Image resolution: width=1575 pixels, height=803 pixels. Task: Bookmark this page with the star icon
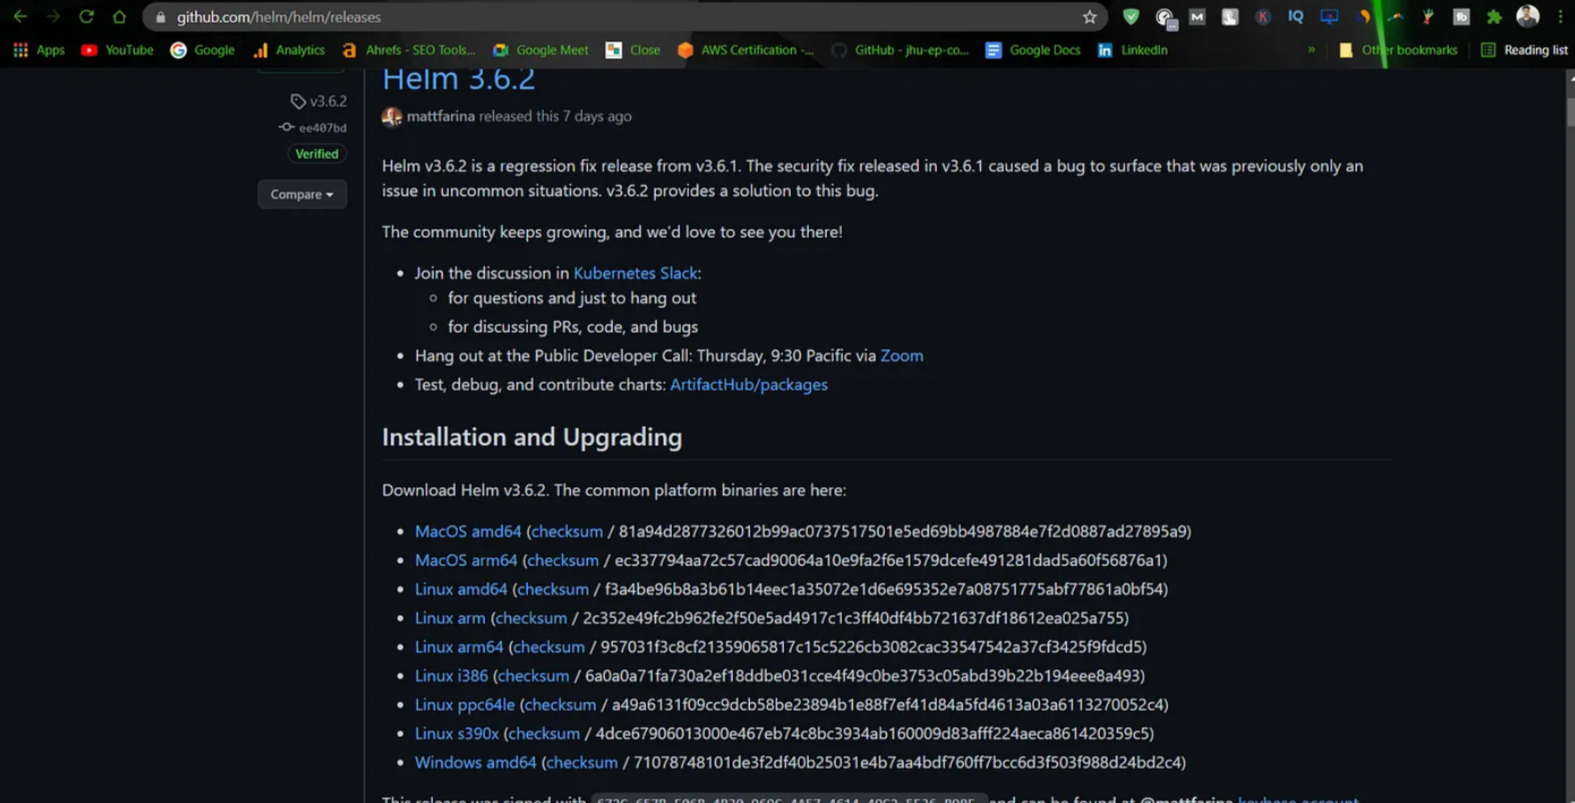click(x=1089, y=17)
